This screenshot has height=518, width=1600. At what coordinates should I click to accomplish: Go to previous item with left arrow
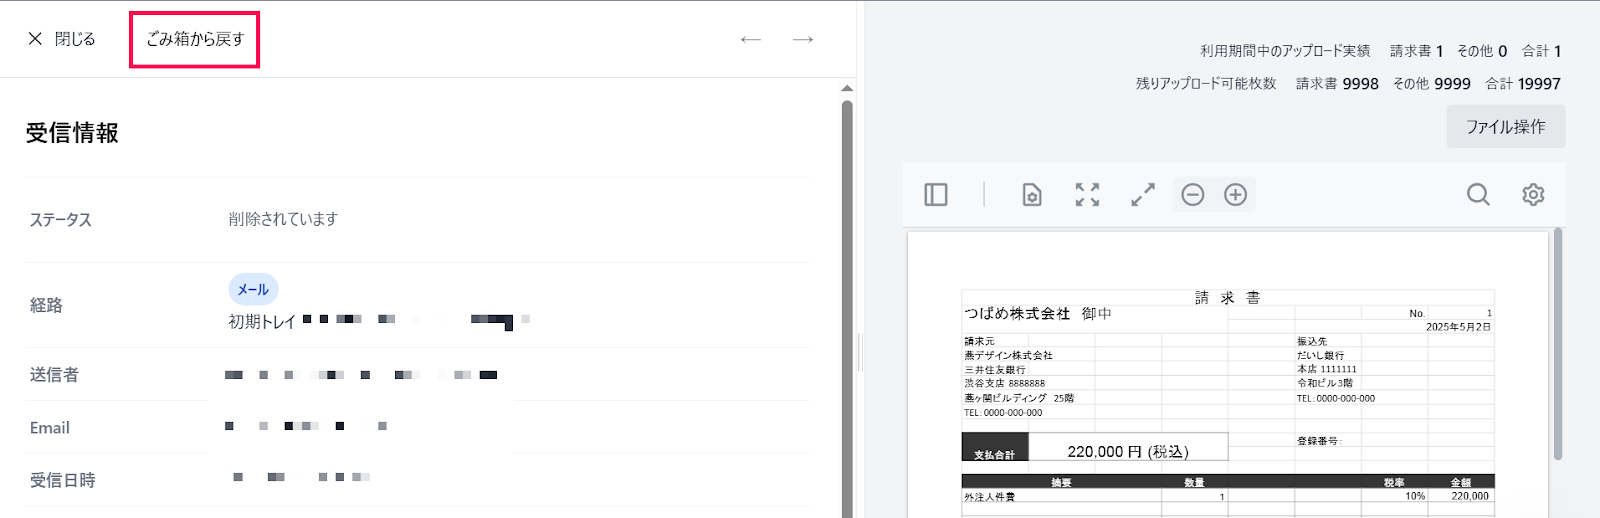point(751,39)
